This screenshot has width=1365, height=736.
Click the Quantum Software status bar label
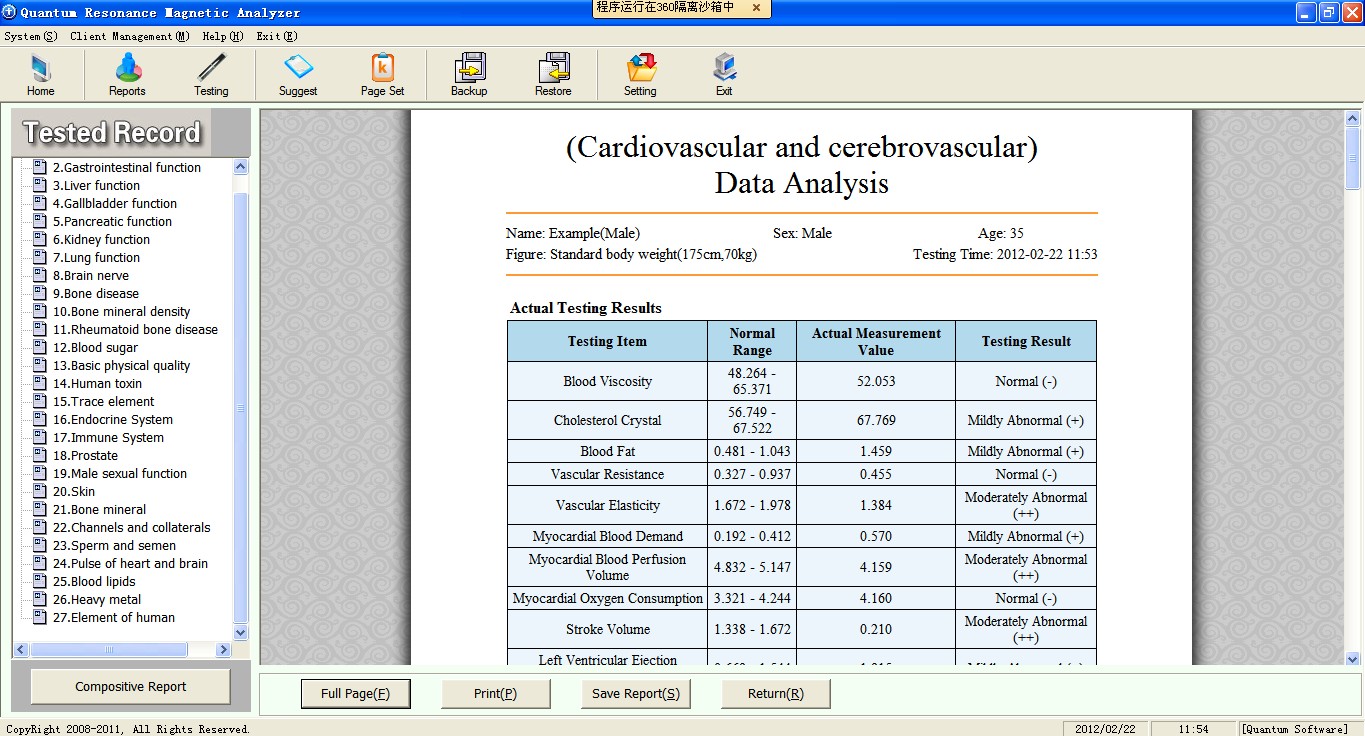1296,729
